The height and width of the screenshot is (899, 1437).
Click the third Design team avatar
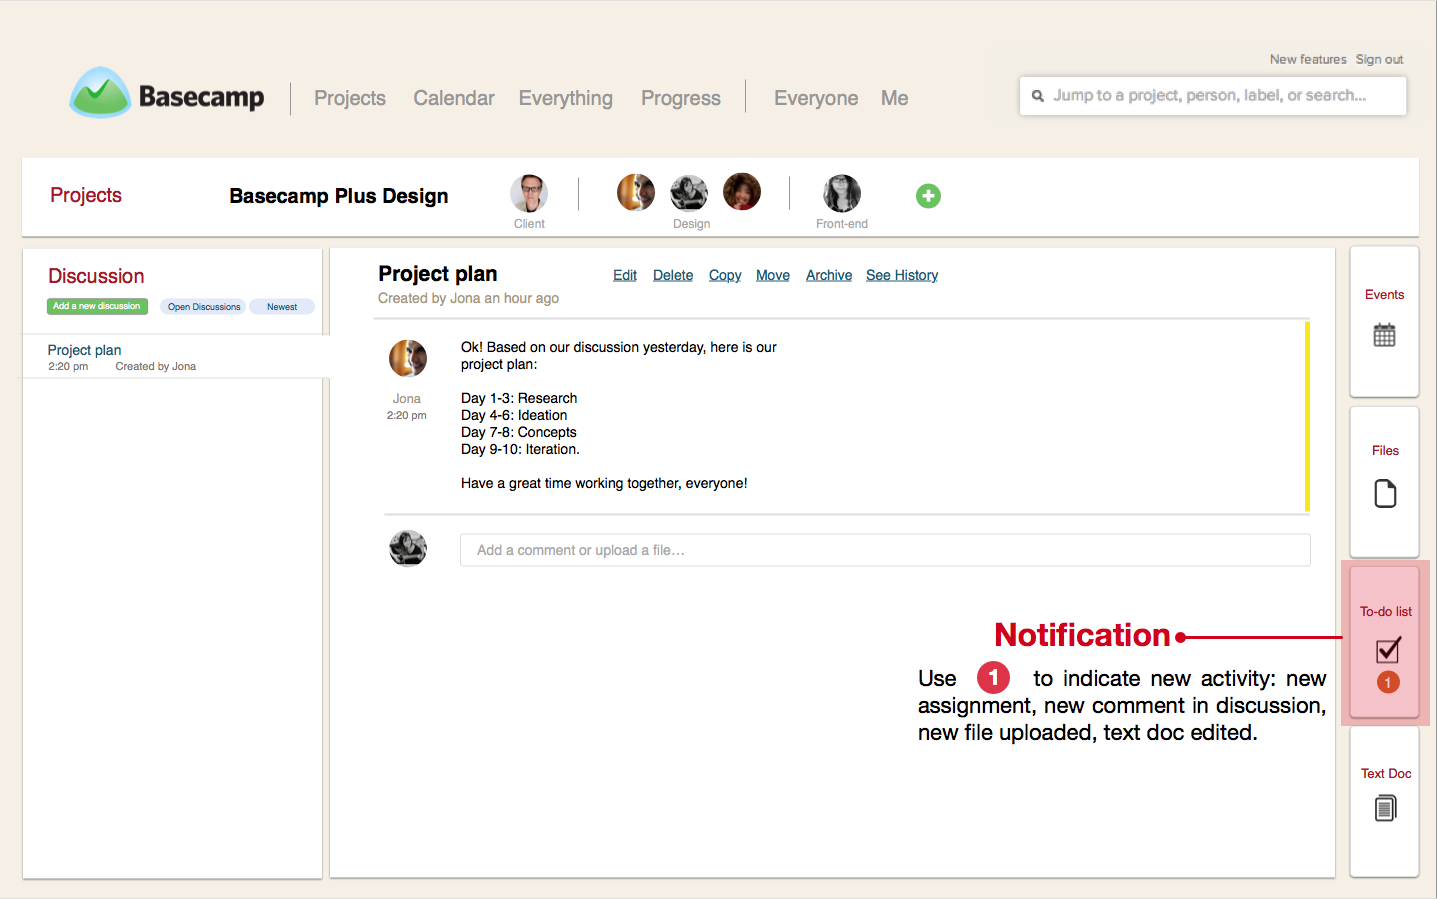click(x=742, y=191)
